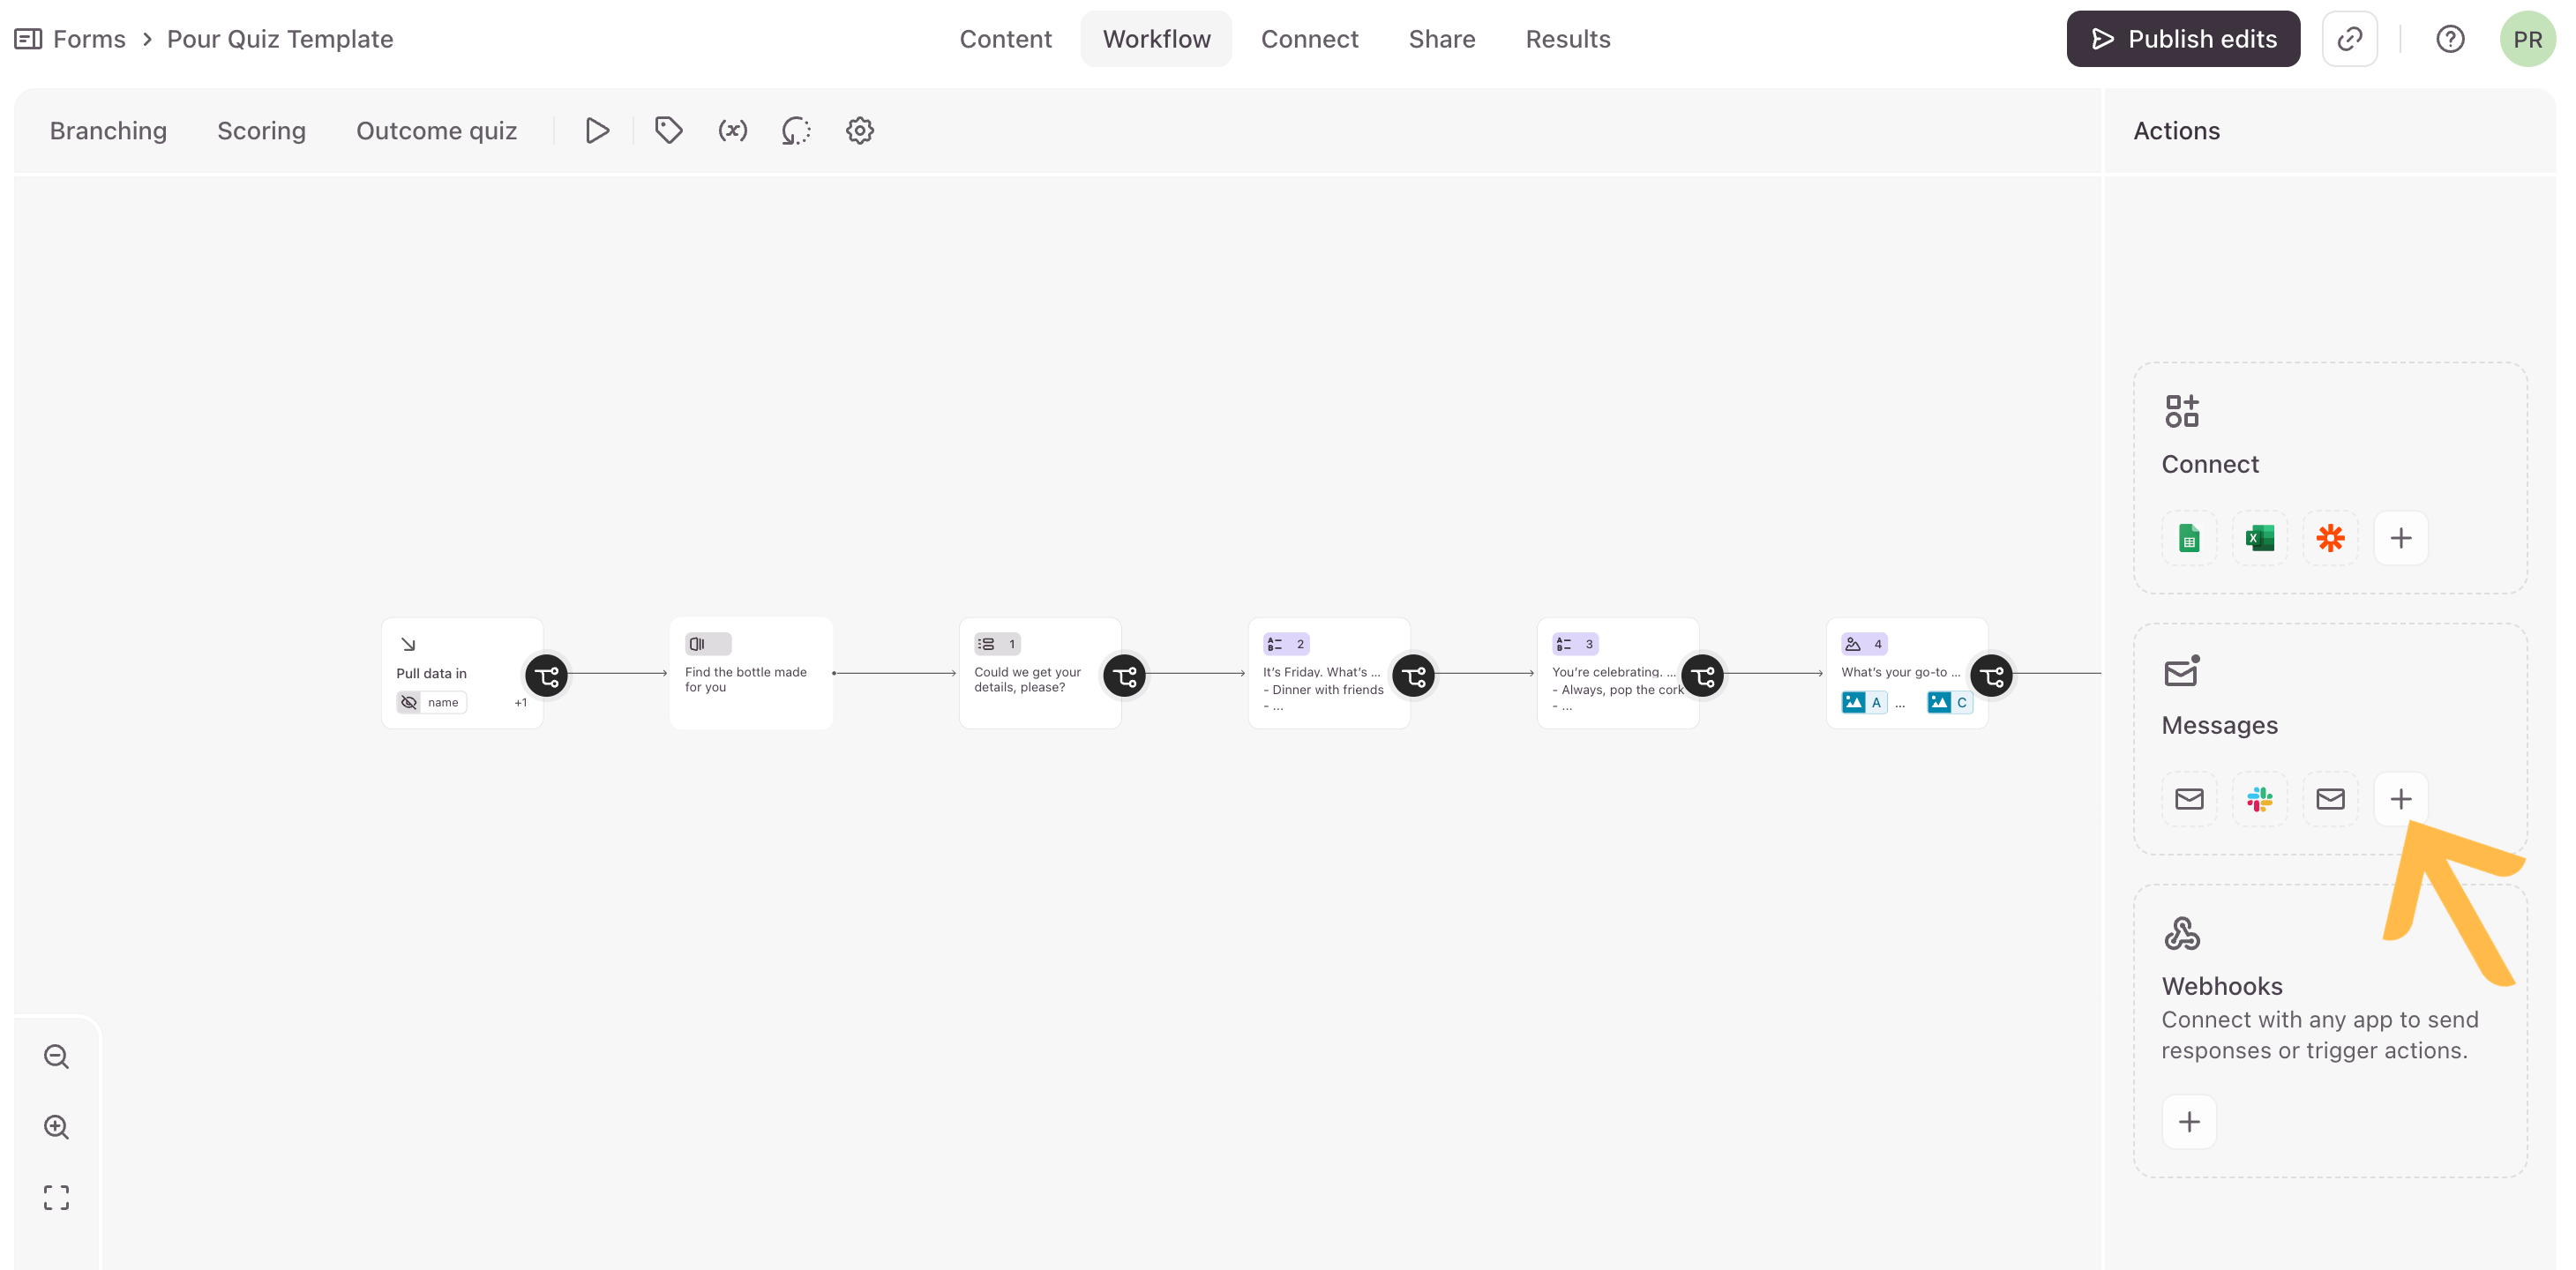Click Publish edits button

(2182, 39)
